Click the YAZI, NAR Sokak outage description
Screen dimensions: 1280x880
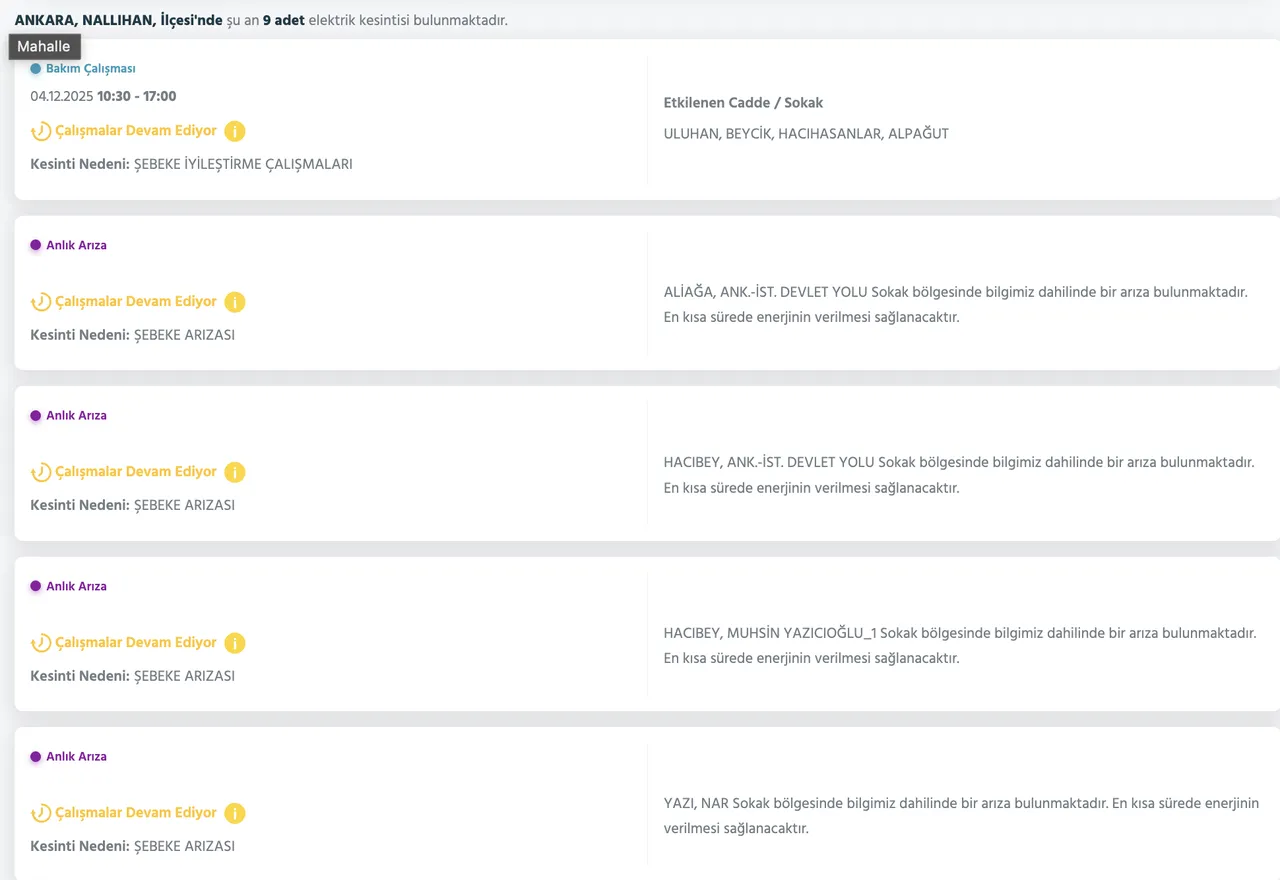pyautogui.click(x=960, y=816)
